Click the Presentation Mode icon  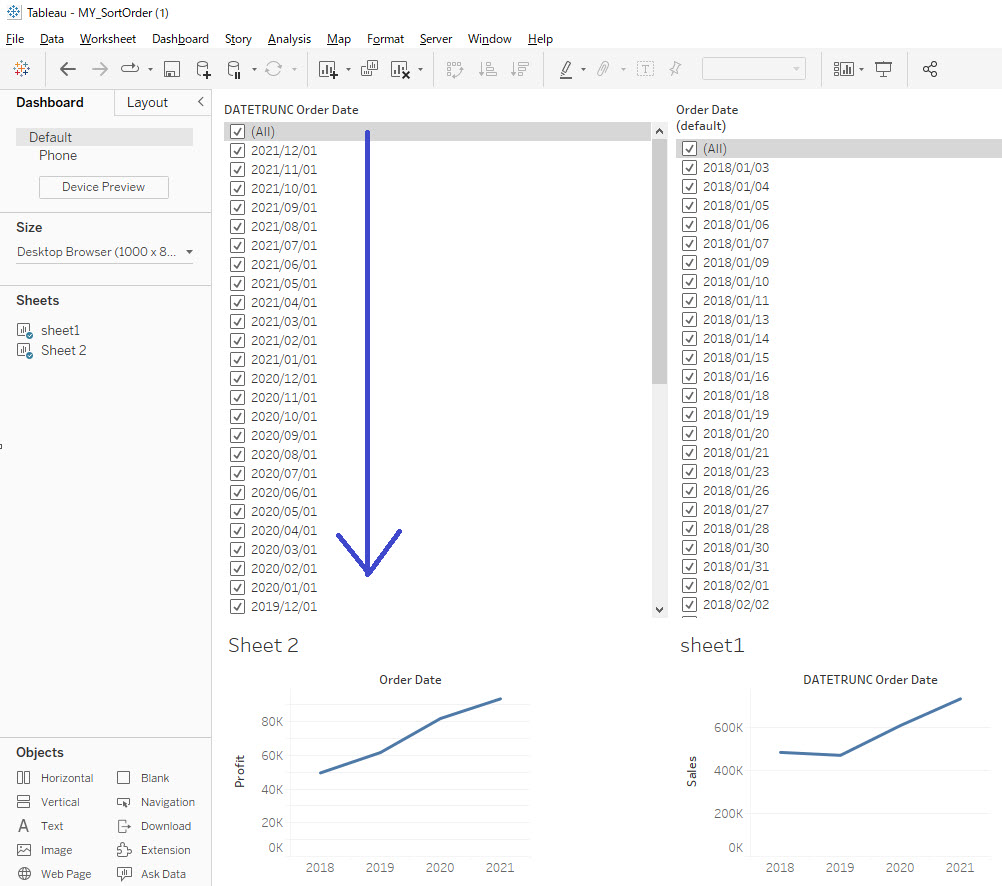[x=883, y=69]
